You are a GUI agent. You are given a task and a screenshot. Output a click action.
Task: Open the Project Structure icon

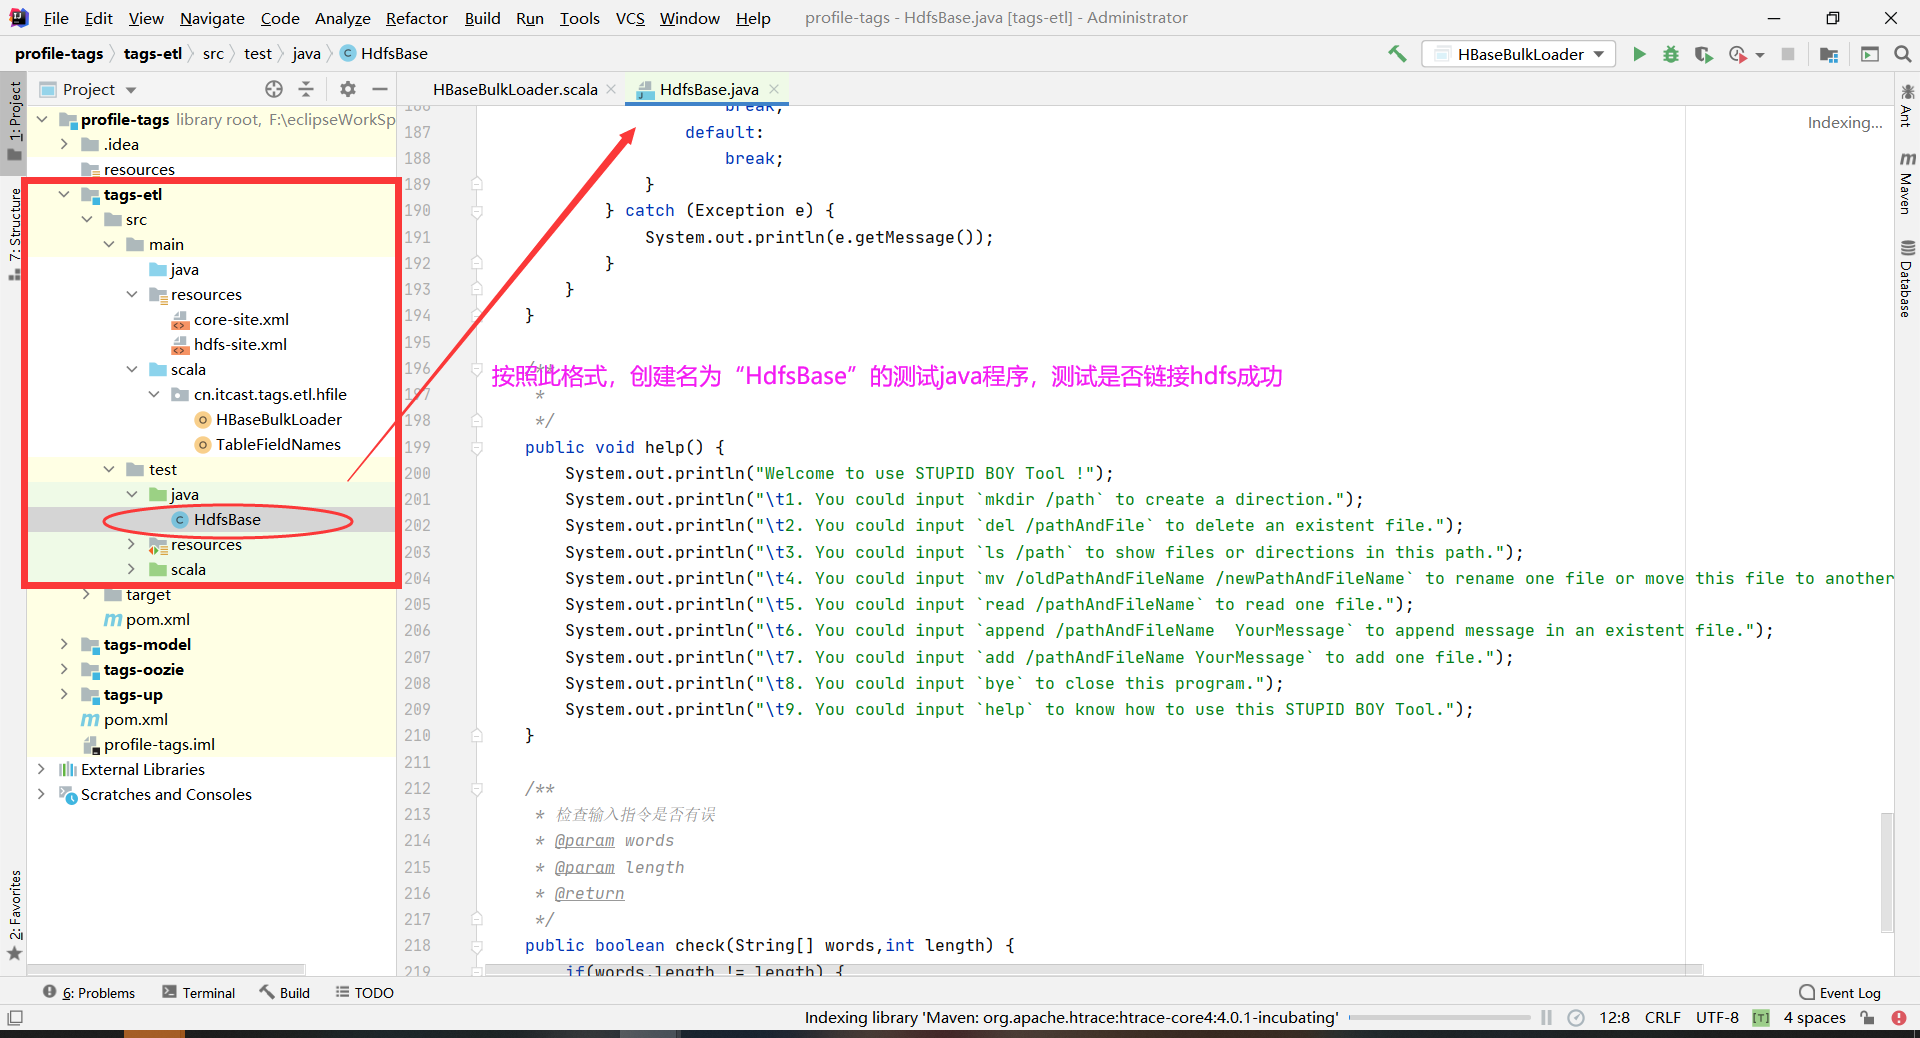tap(1829, 54)
